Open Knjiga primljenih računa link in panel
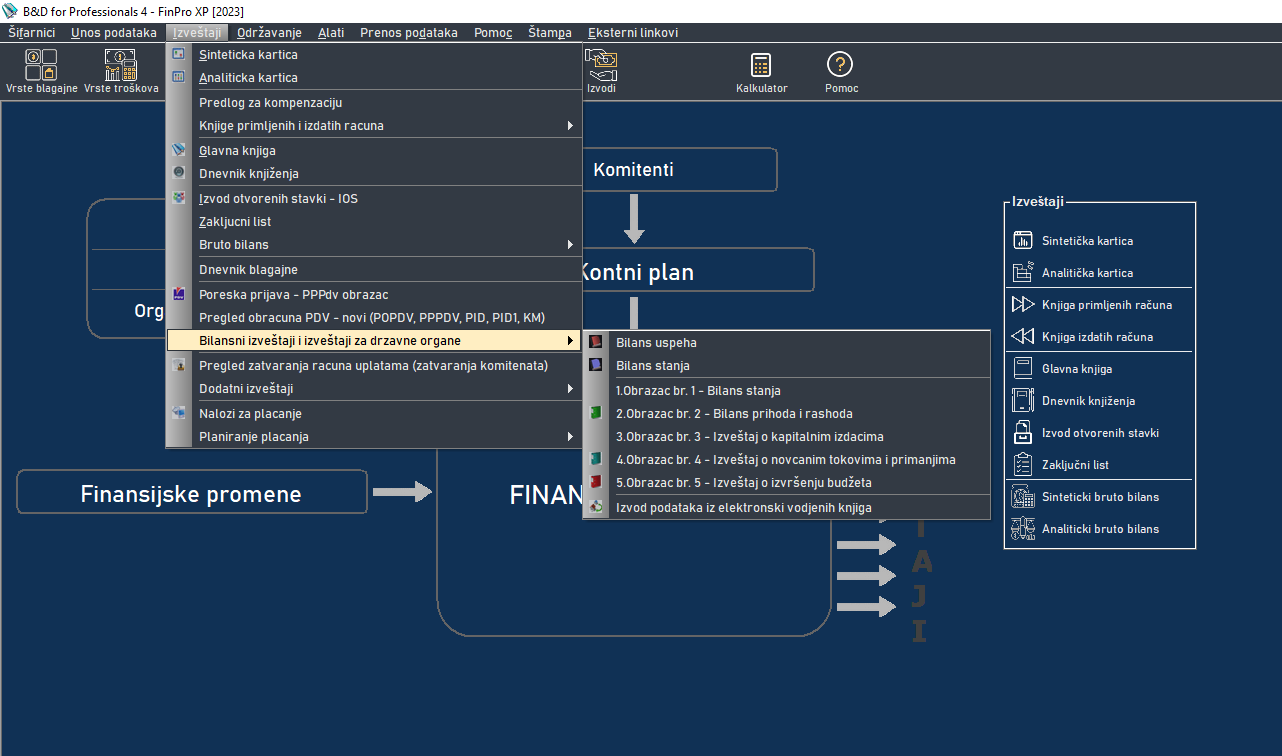The image size is (1282, 756). [1107, 305]
